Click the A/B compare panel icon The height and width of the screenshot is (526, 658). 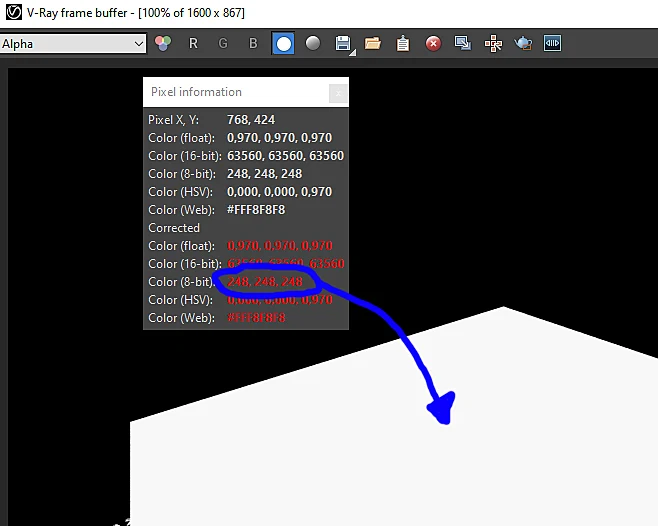tap(552, 43)
